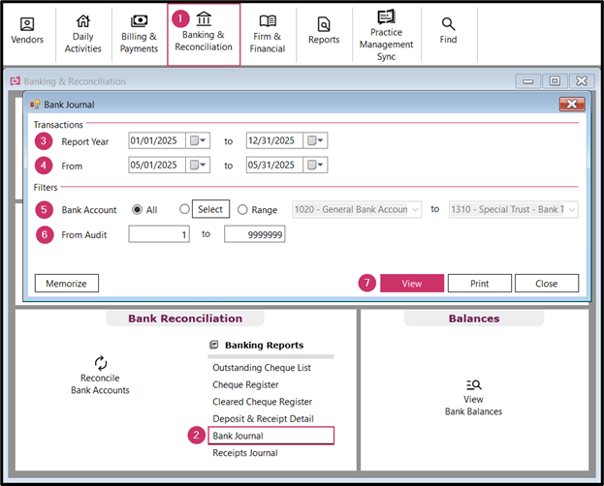Click the Balances section header
This screenshot has height=486, width=604.
coord(474,318)
